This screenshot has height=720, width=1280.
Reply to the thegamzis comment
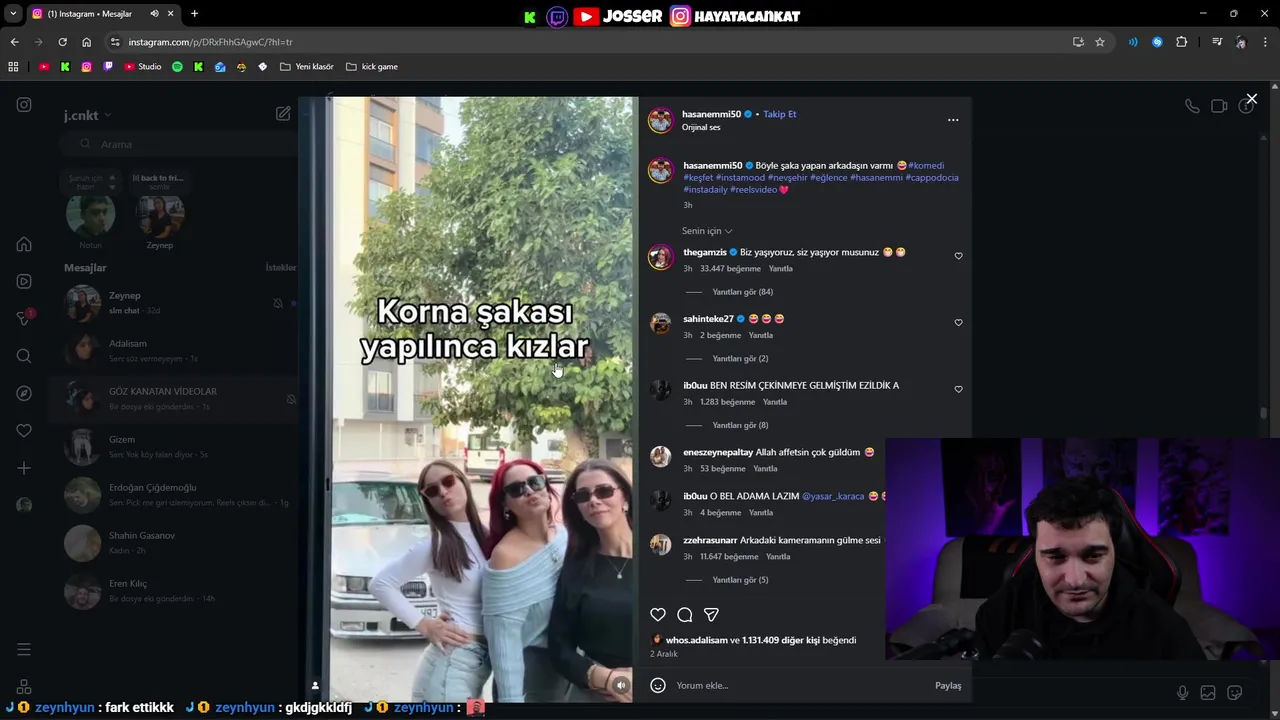pyautogui.click(x=780, y=269)
